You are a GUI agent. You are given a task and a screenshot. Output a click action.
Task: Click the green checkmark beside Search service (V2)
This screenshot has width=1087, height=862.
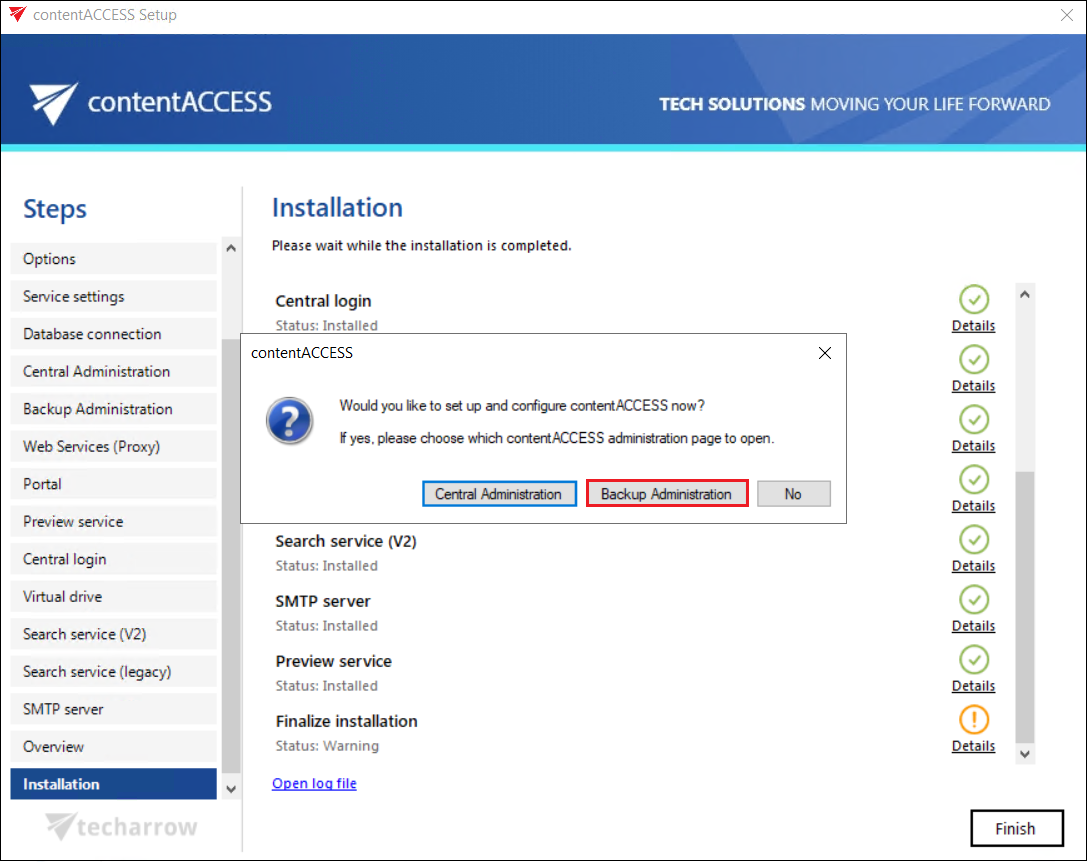tap(973, 539)
